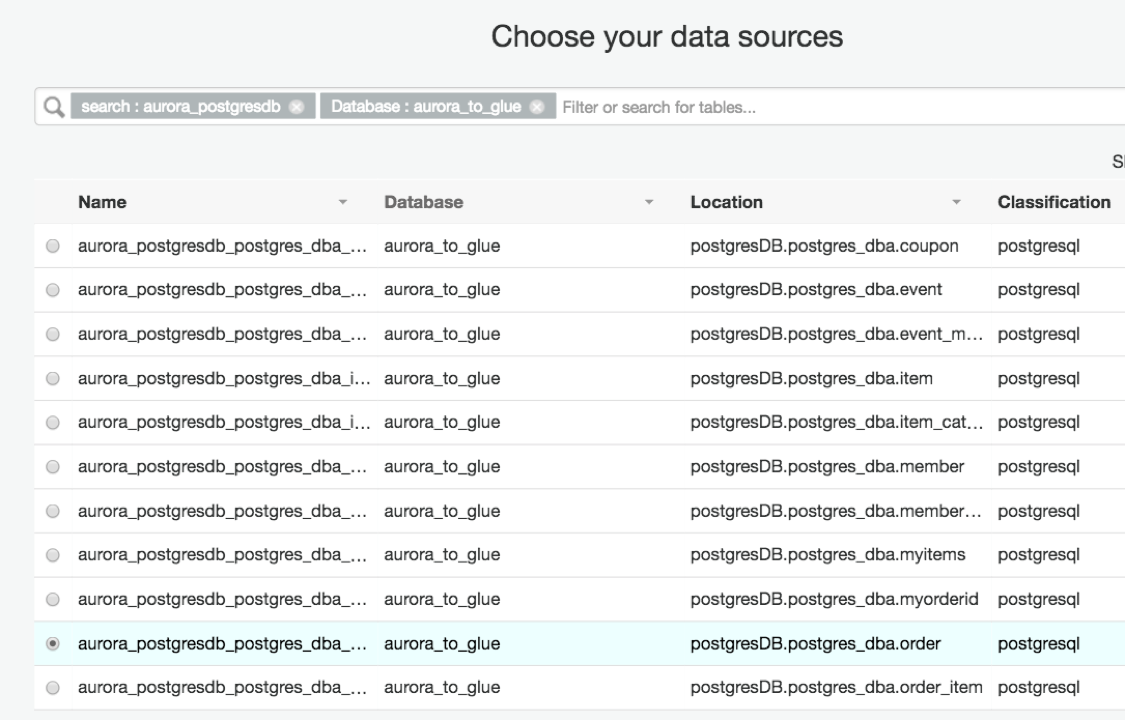Screen dimensions: 1125x720
Task: Select the myorderid table radio button
Action: 52,599
